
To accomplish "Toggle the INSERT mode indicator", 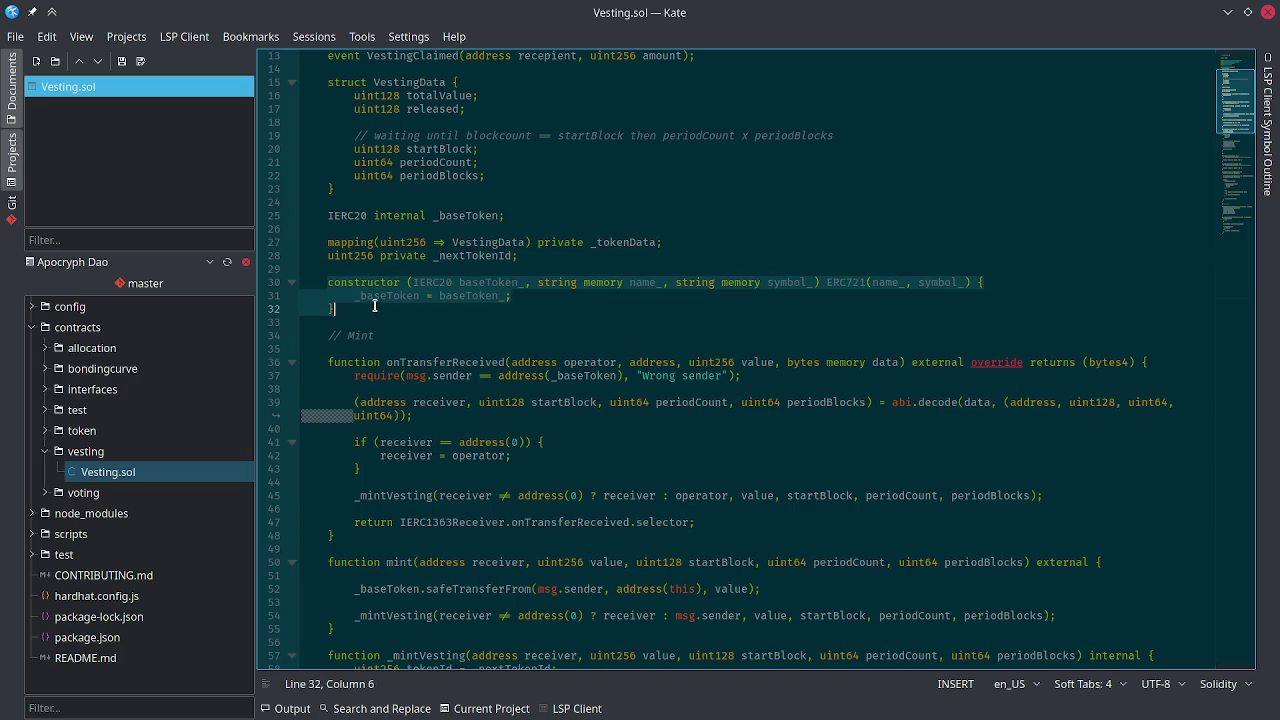I will [955, 684].
